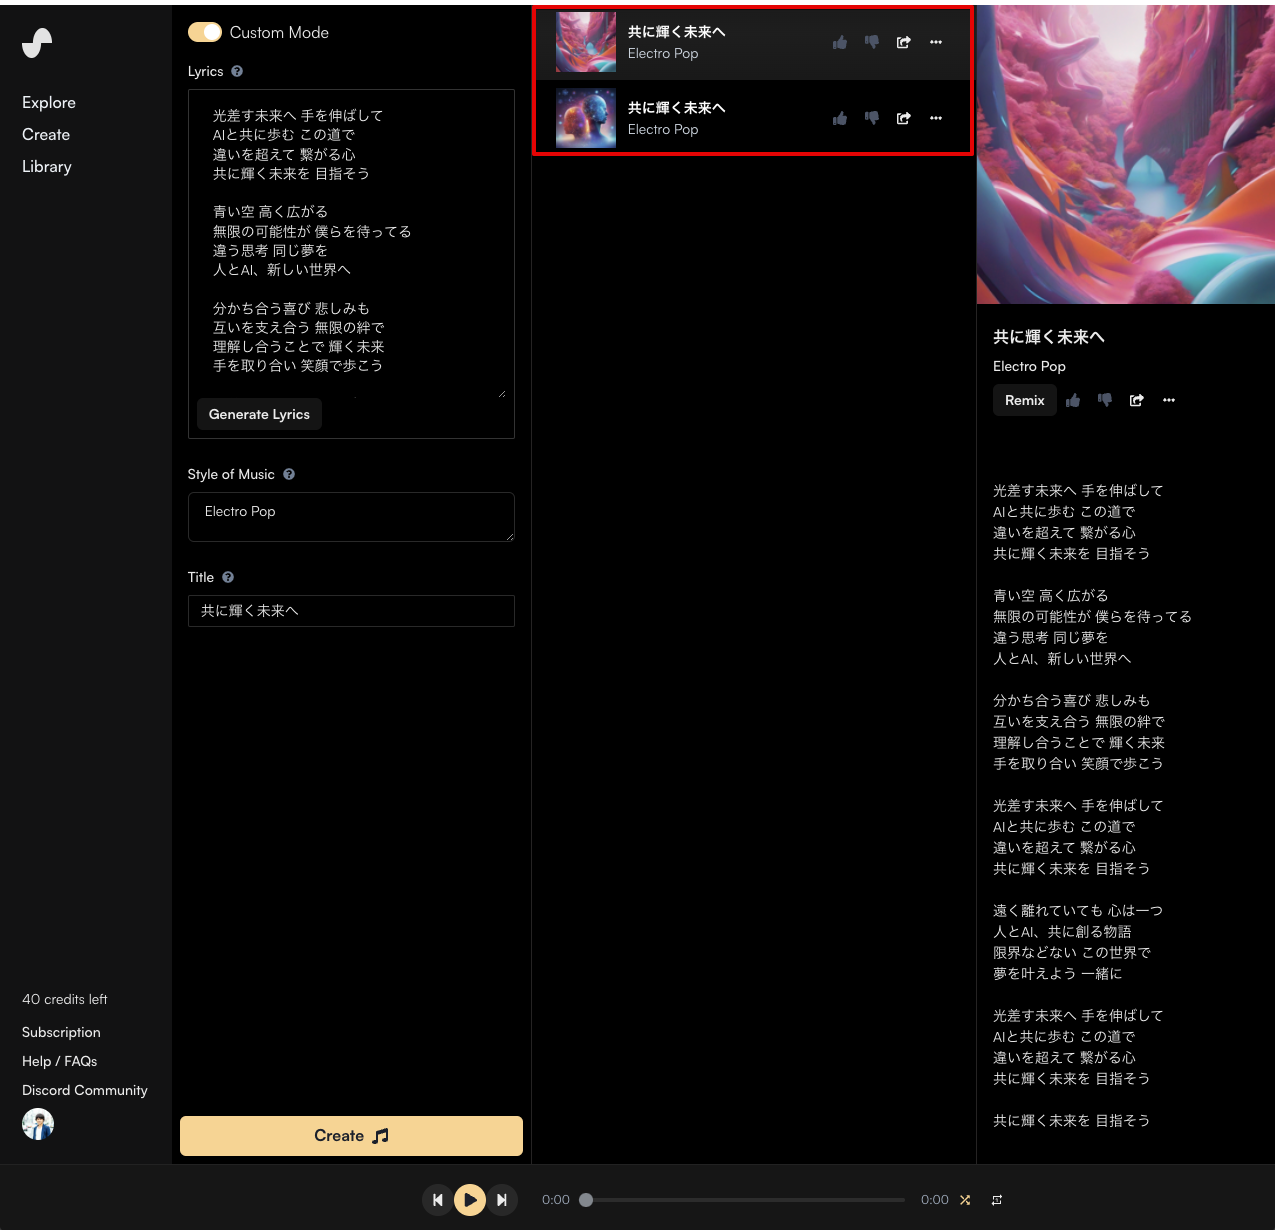This screenshot has width=1275, height=1230.
Task: Dislike the second Electro Pop track
Action: click(x=871, y=118)
